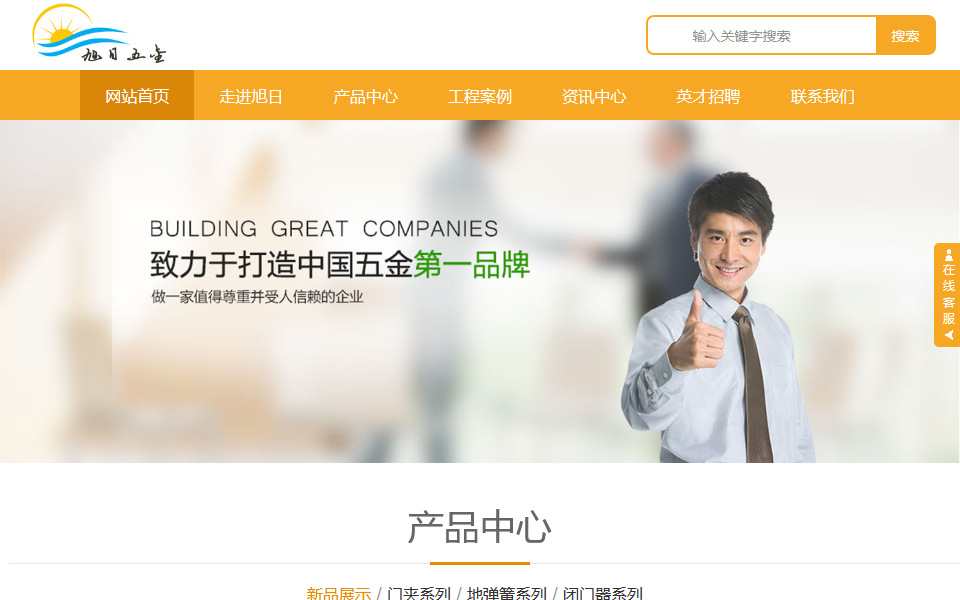Image resolution: width=960 pixels, height=600 pixels.
Task: Open the 联系我们 navigation item
Action: click(x=822, y=96)
